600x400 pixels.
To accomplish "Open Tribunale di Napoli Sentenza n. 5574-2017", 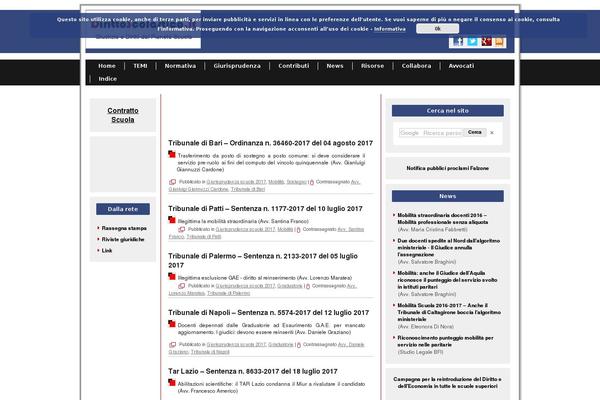I will click(268, 313).
